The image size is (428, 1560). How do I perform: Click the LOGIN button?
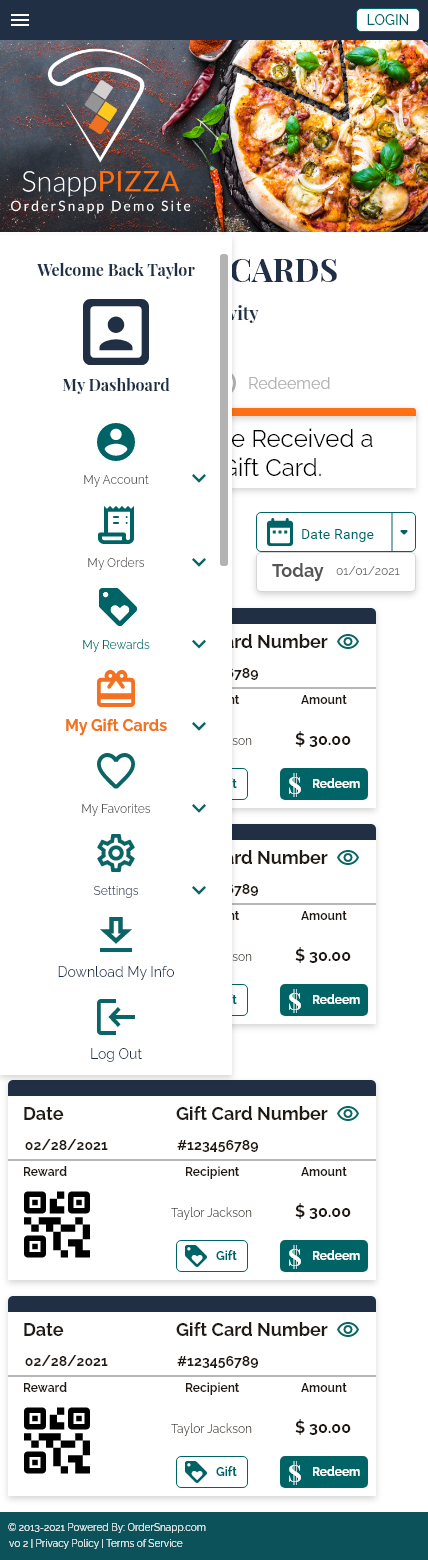pos(388,20)
